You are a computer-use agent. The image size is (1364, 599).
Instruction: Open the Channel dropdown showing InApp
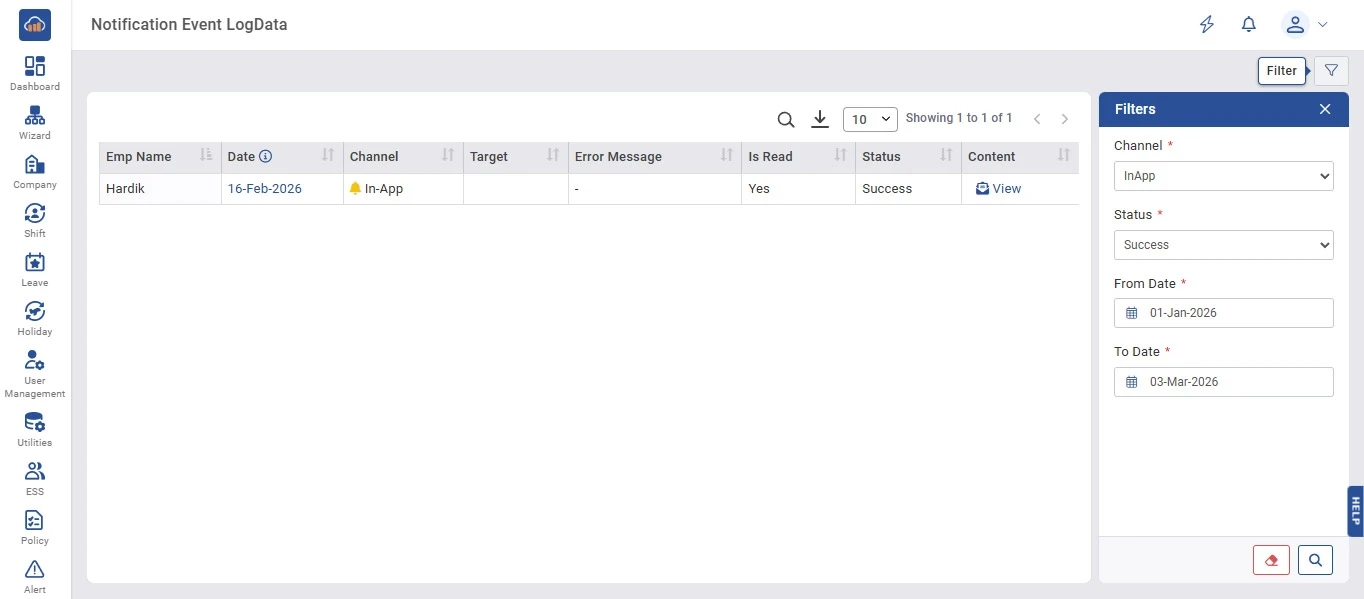coord(1223,176)
